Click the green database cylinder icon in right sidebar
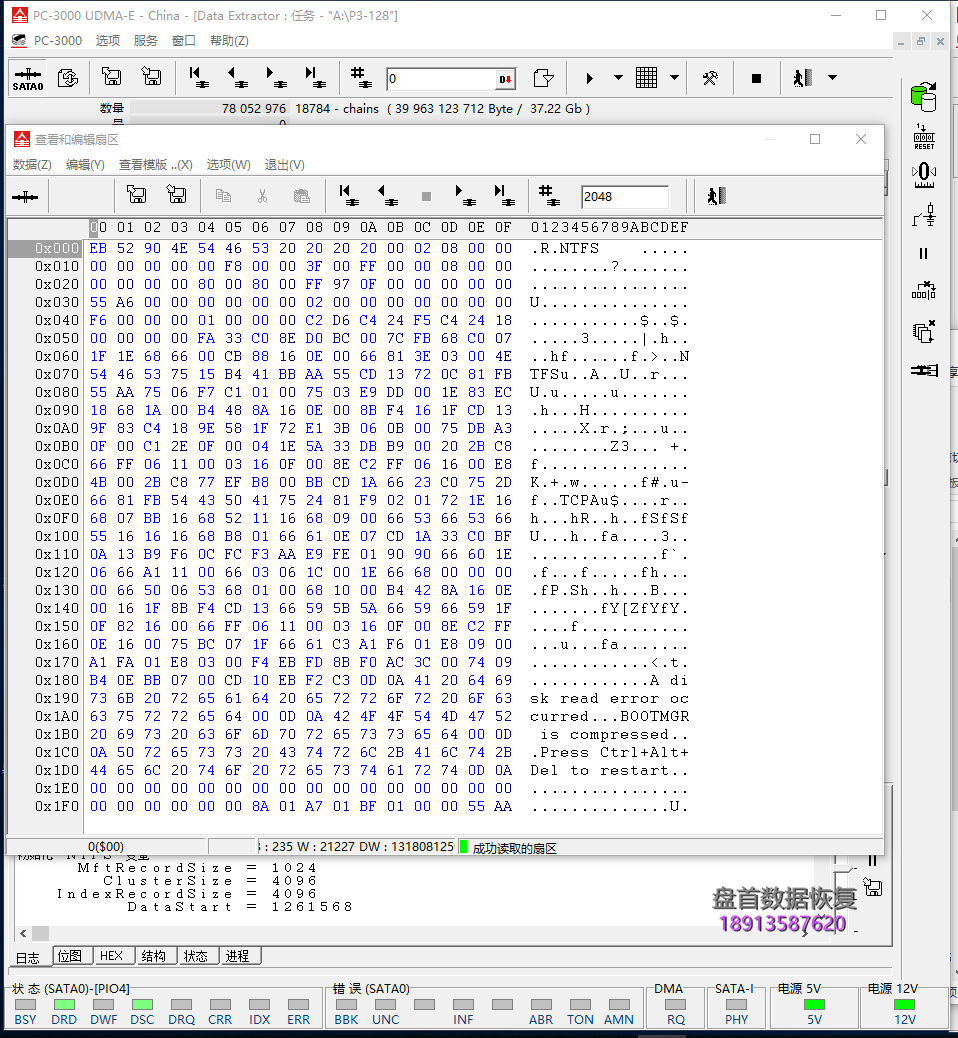Screen dimensions: 958x1038 click(924, 97)
